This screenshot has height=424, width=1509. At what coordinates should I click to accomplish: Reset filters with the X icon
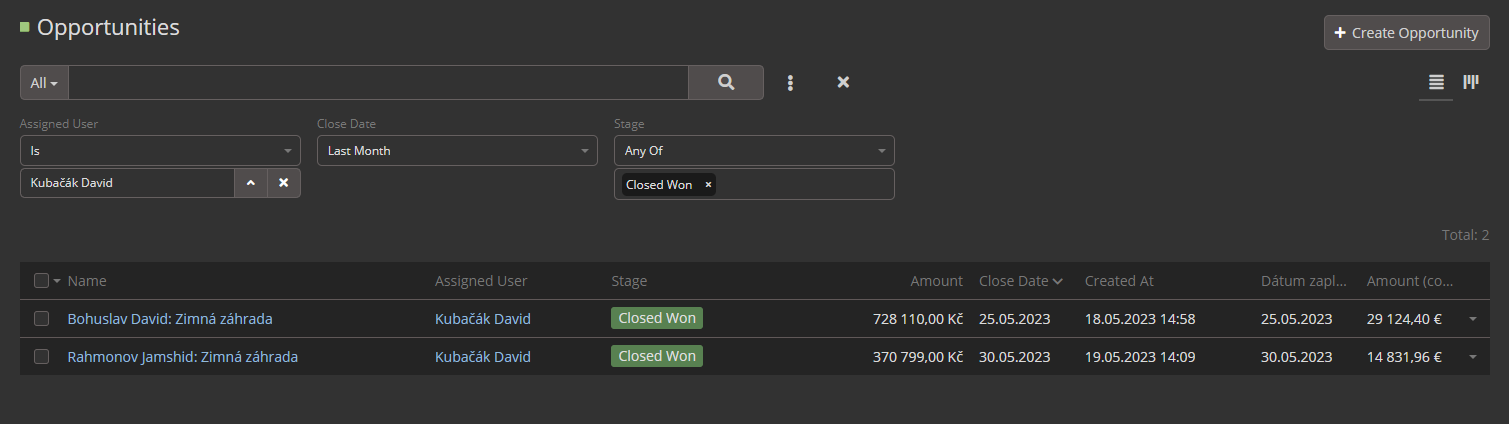pos(843,83)
